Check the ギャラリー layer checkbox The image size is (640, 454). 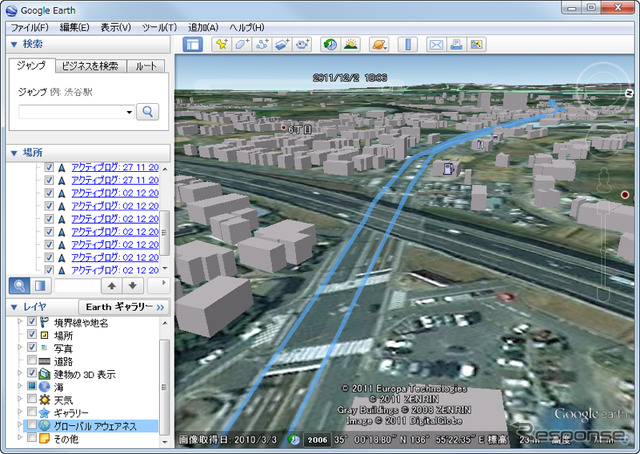point(31,412)
